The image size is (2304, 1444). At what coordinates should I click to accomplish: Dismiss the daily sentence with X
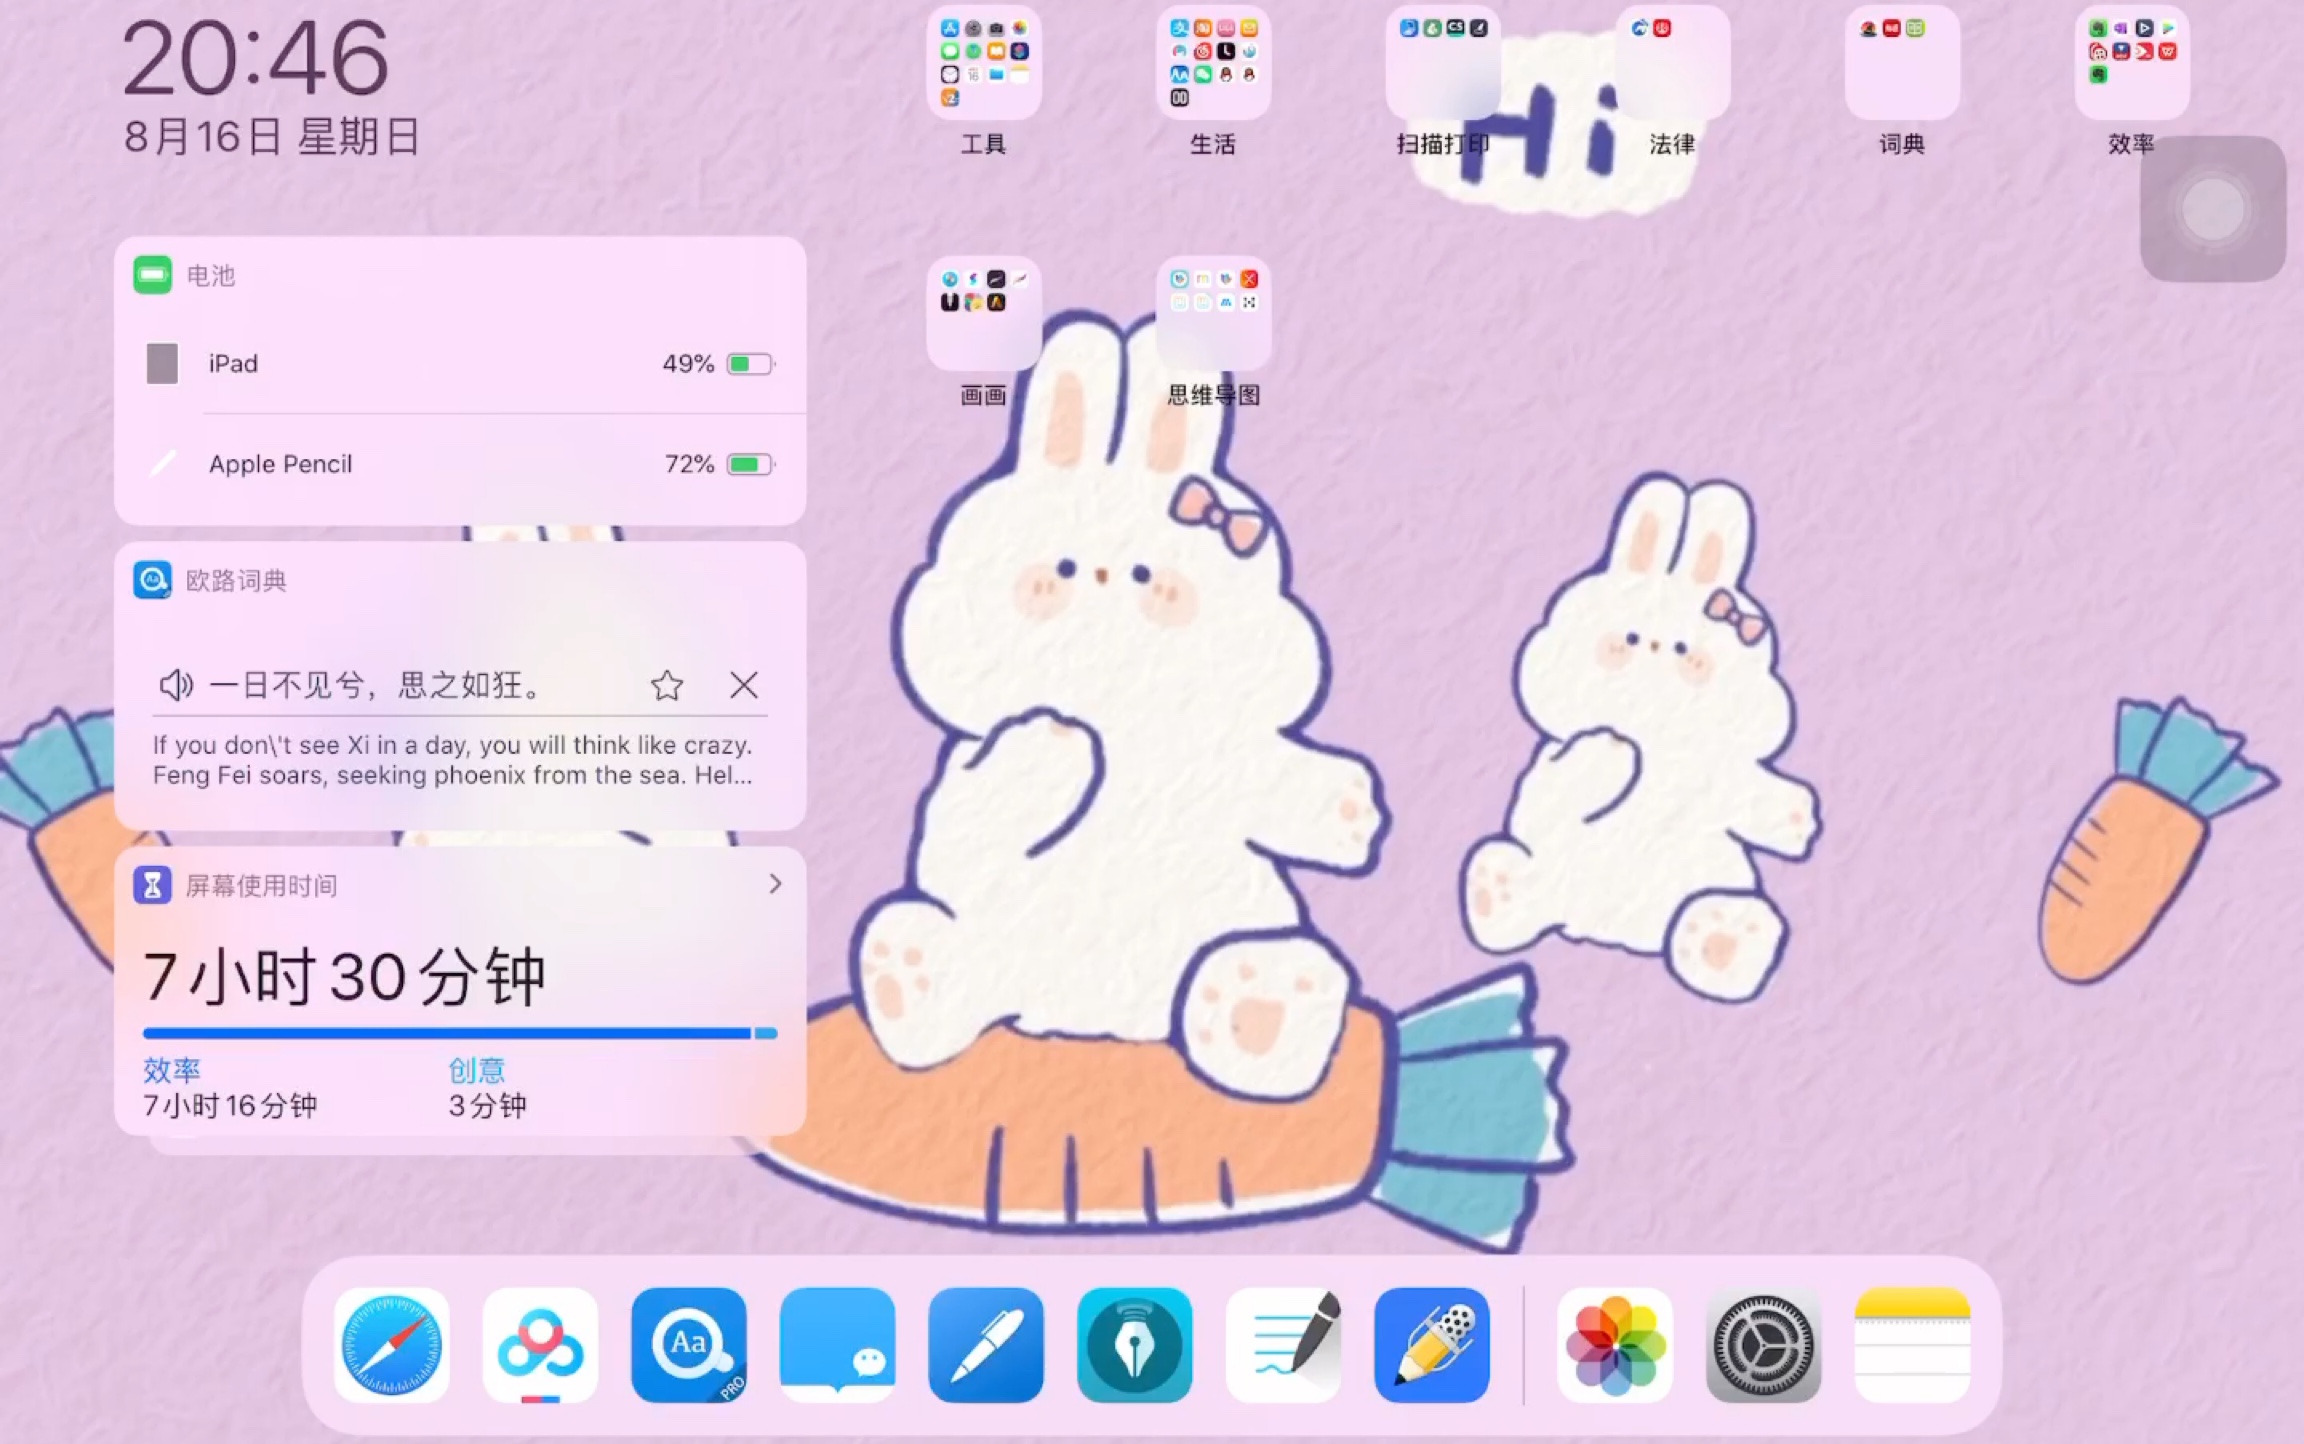click(x=744, y=685)
